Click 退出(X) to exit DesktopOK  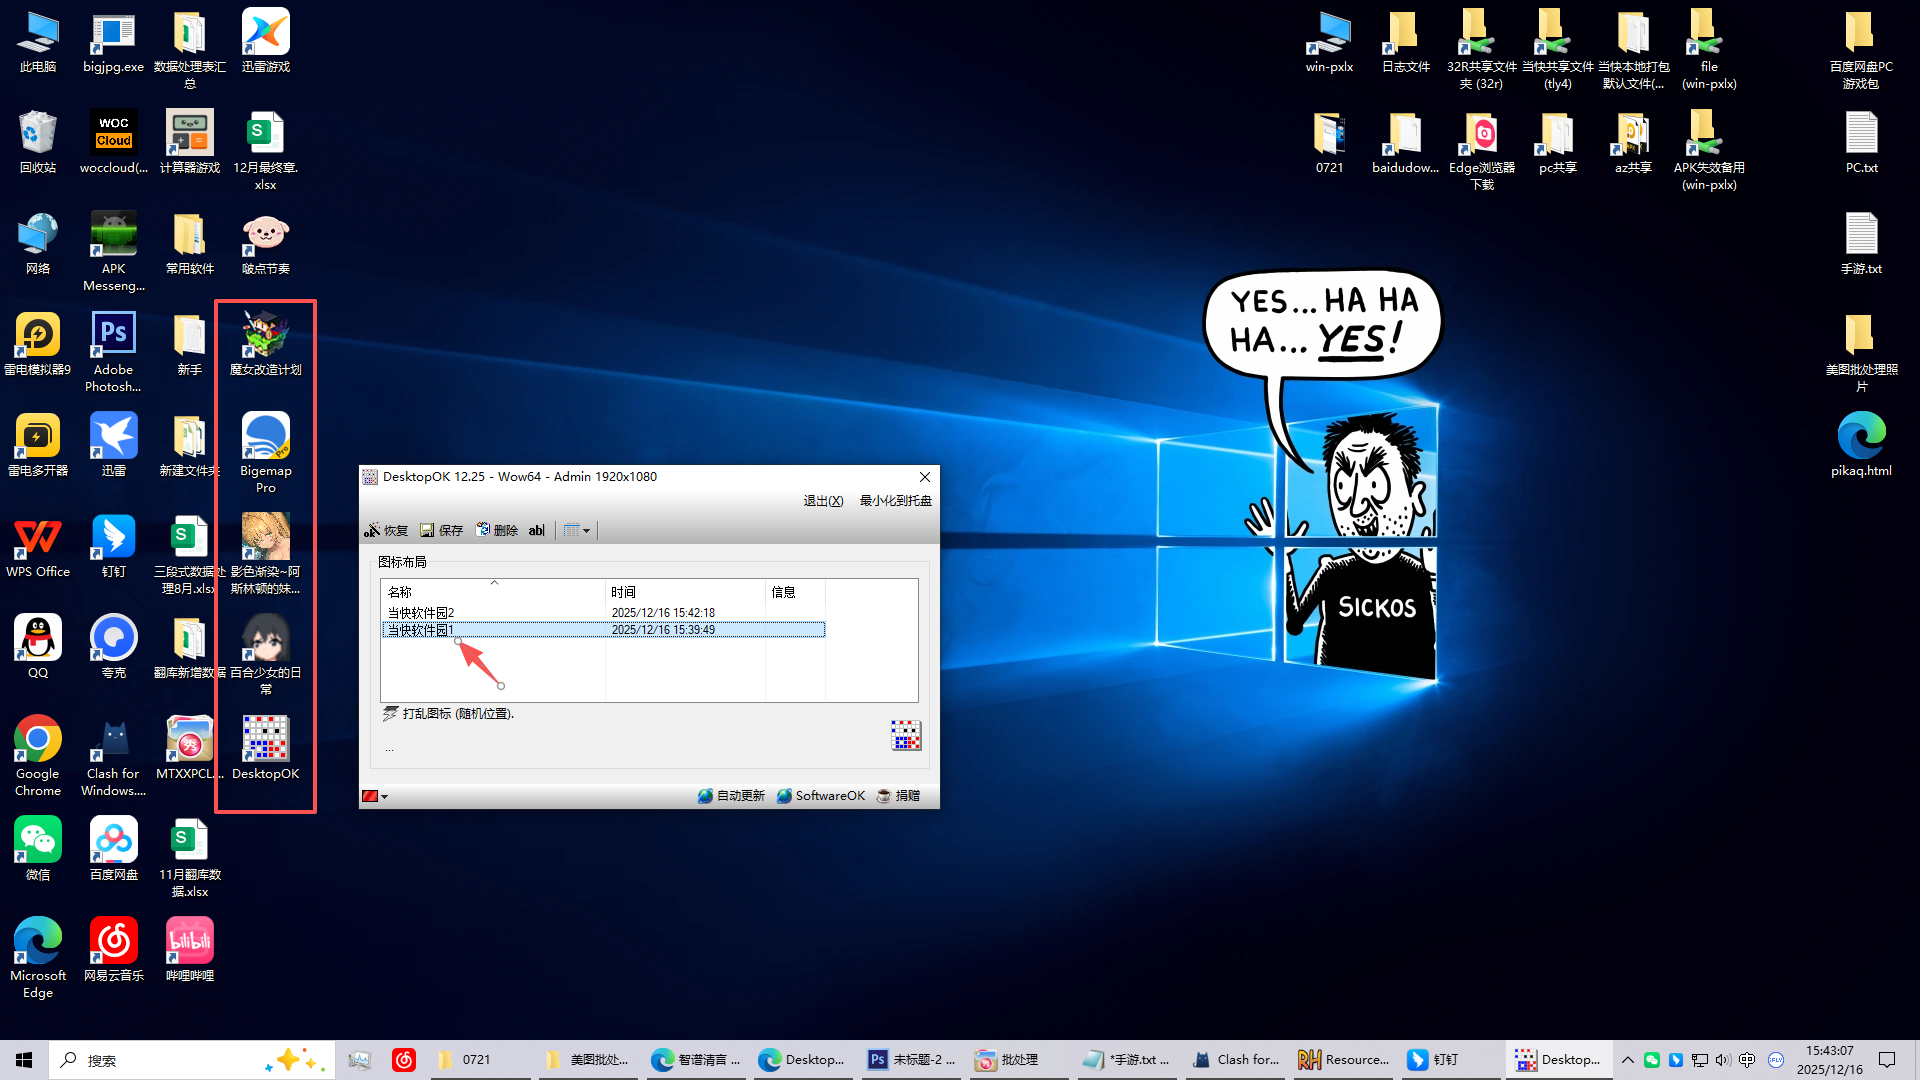pos(822,501)
